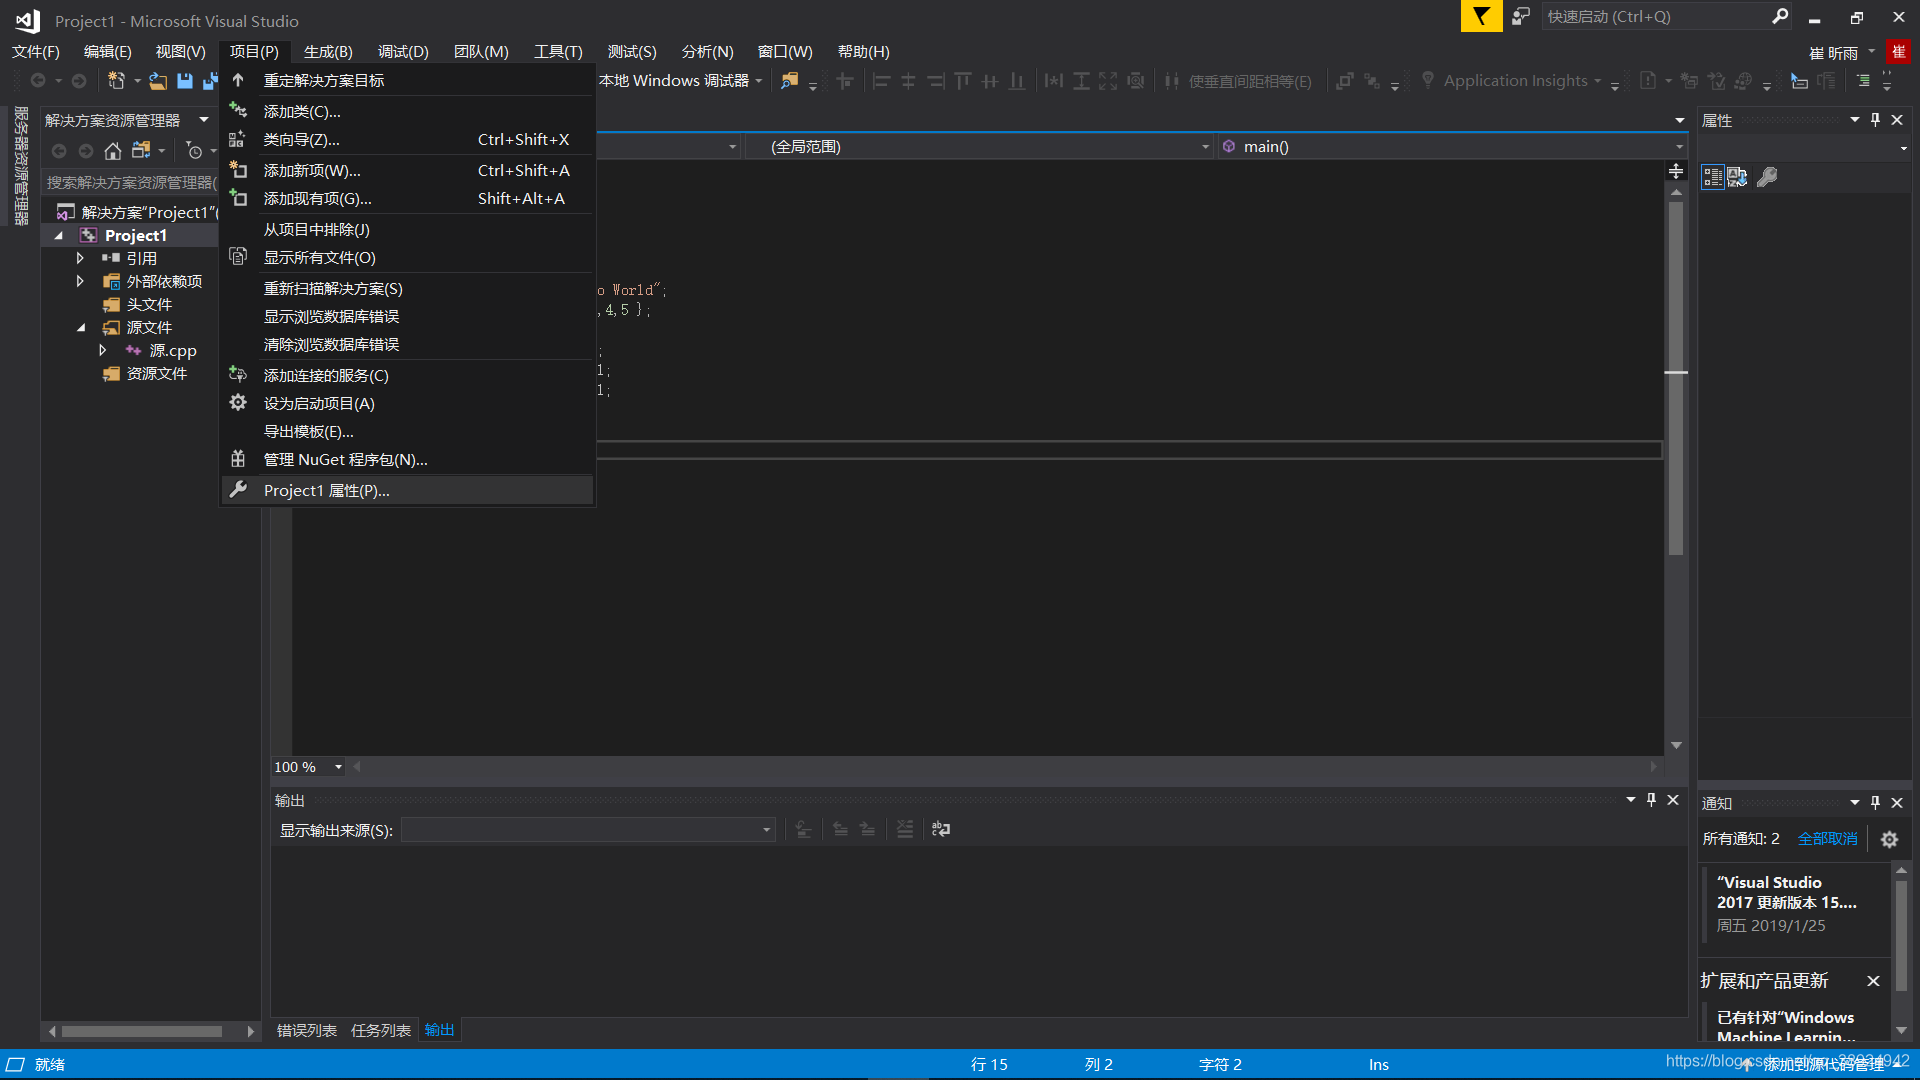1920x1080 pixels.
Task: Switch to the 输出 tab
Action: click(440, 1030)
